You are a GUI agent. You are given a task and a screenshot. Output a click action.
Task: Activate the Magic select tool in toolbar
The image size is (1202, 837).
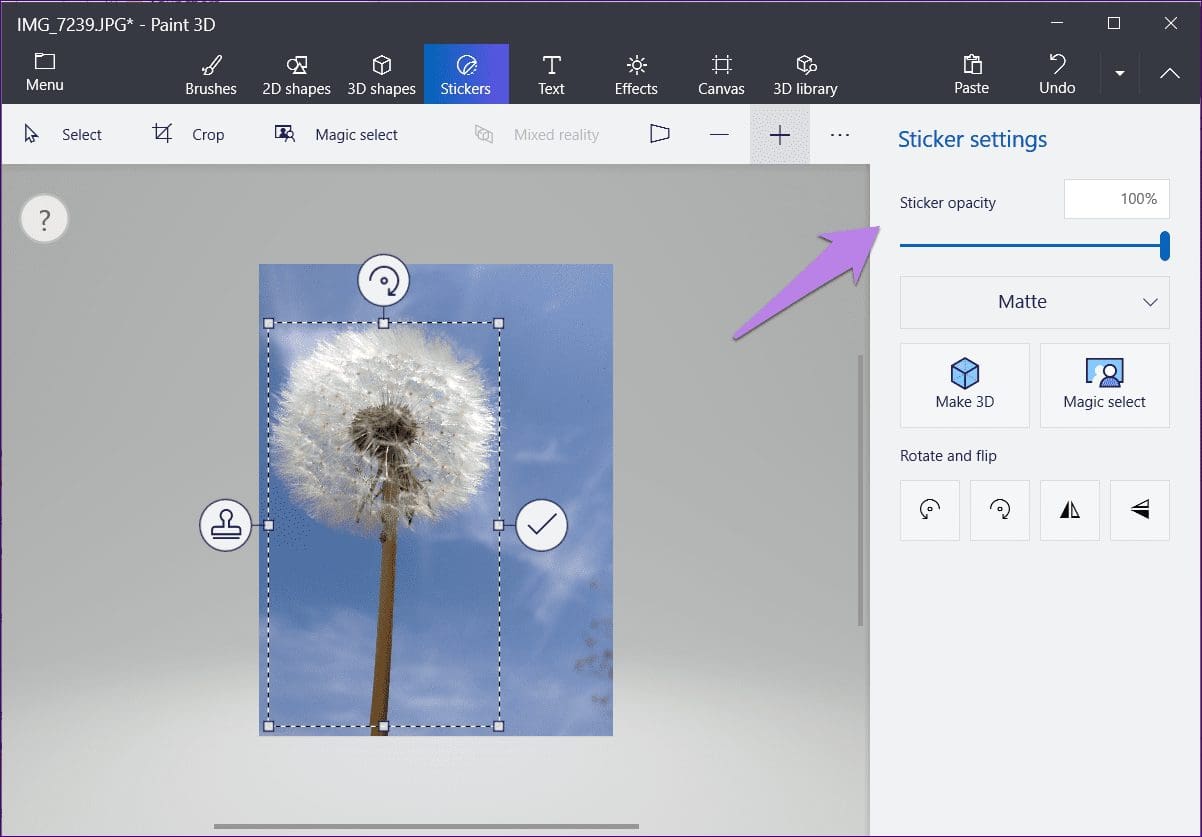pos(336,134)
